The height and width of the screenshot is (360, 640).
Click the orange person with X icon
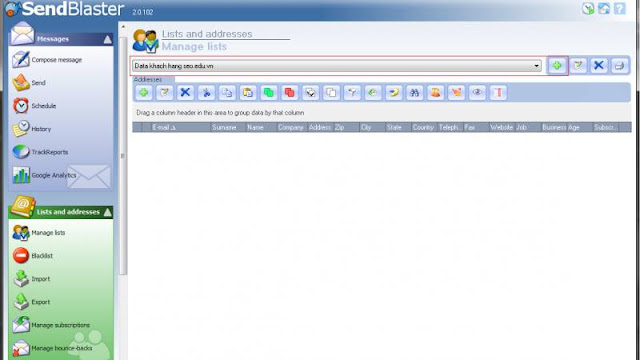coord(456,93)
